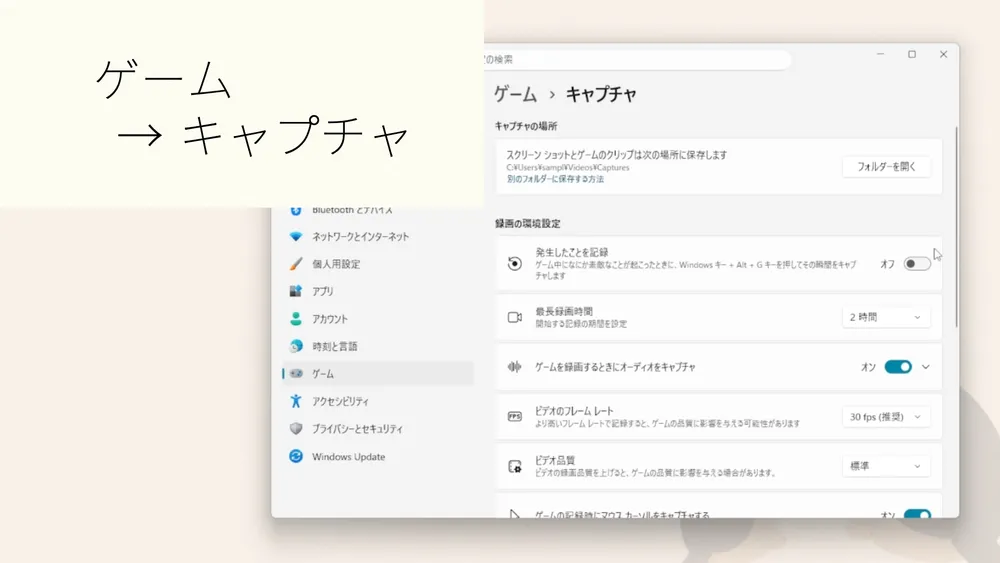Click the network diamond icon in sidebar

(295, 237)
